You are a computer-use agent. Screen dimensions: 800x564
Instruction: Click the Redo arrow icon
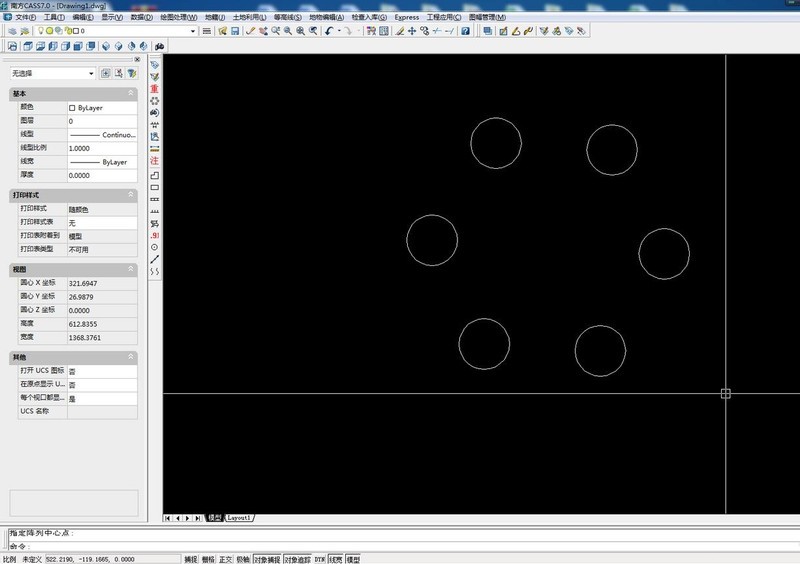[x=348, y=31]
